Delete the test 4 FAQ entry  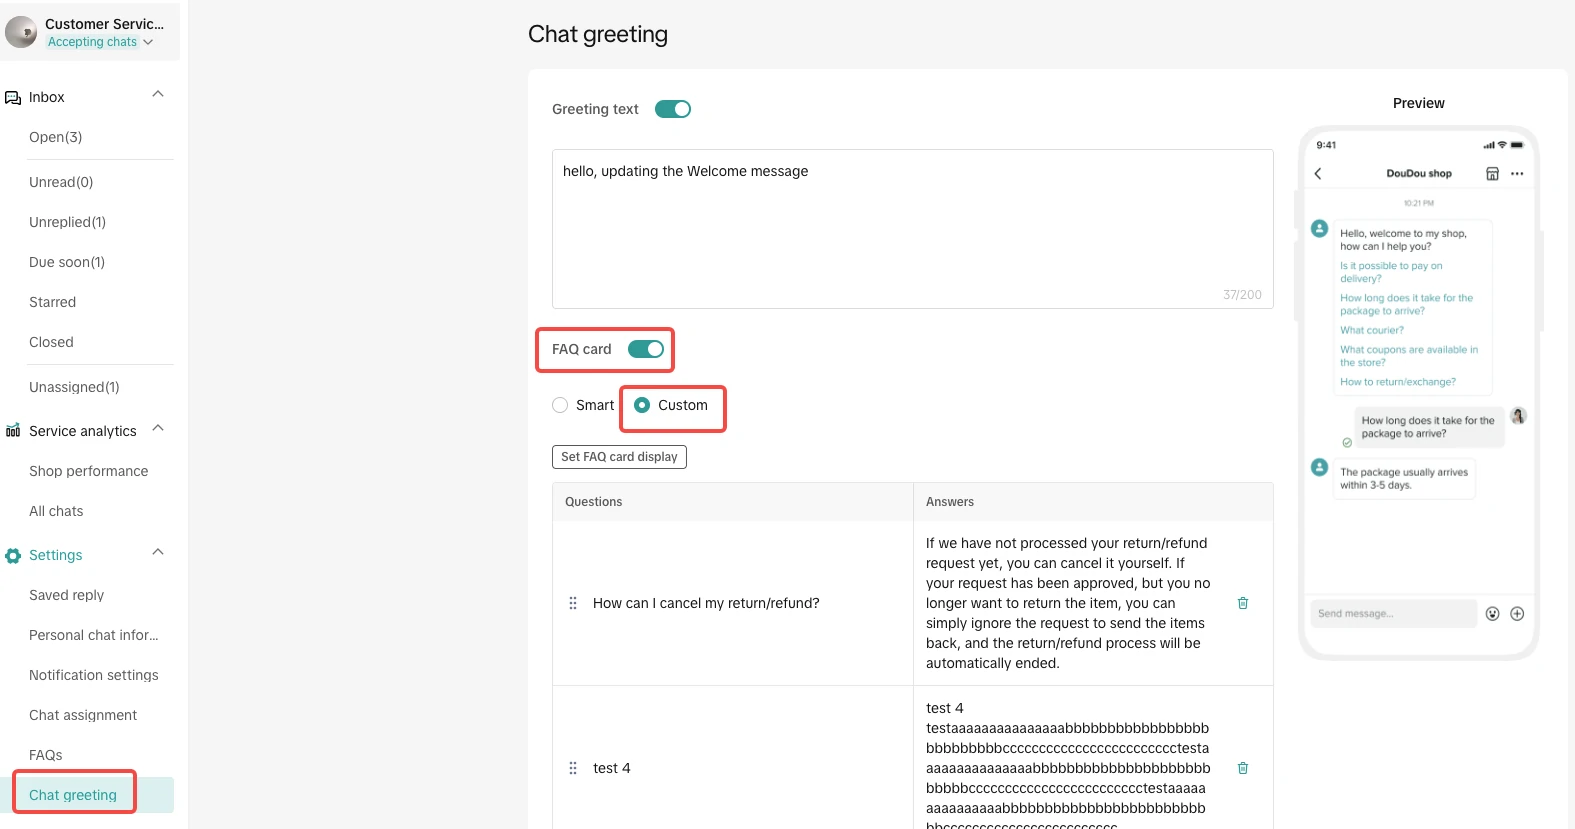pos(1243,768)
